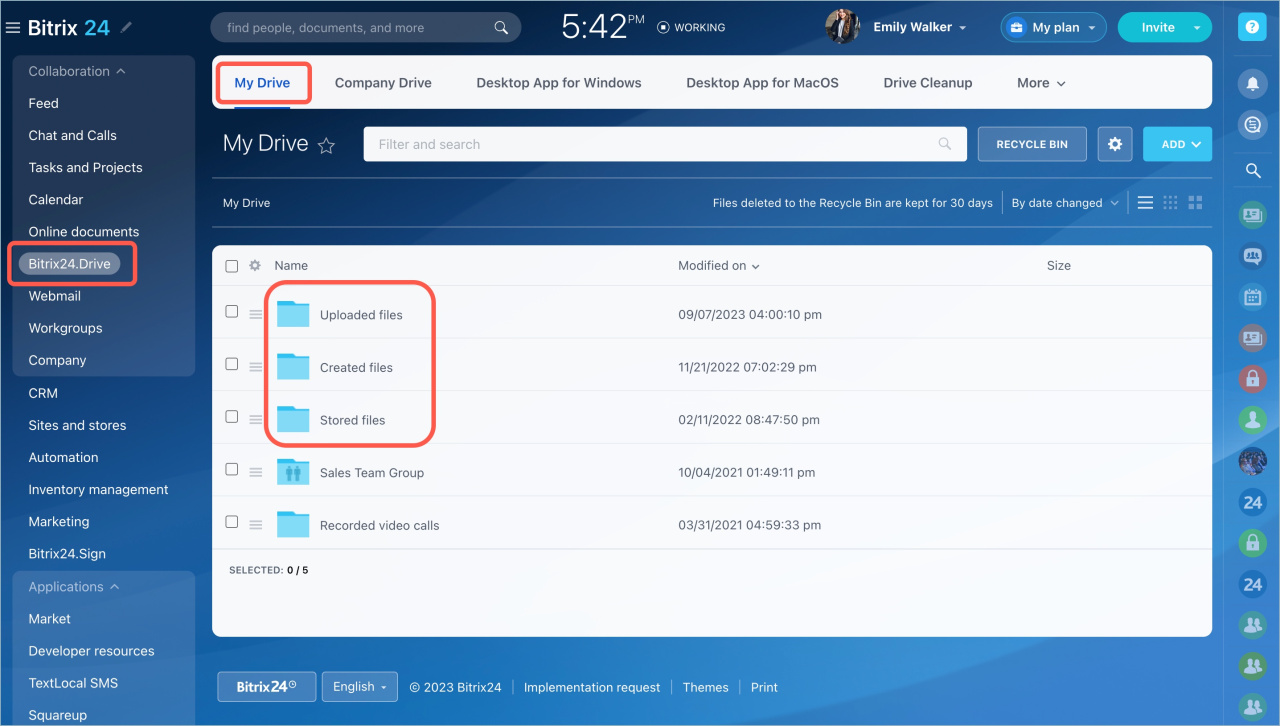Check the Sales Team Group row checkbox
The width and height of the screenshot is (1280, 726).
(232, 469)
